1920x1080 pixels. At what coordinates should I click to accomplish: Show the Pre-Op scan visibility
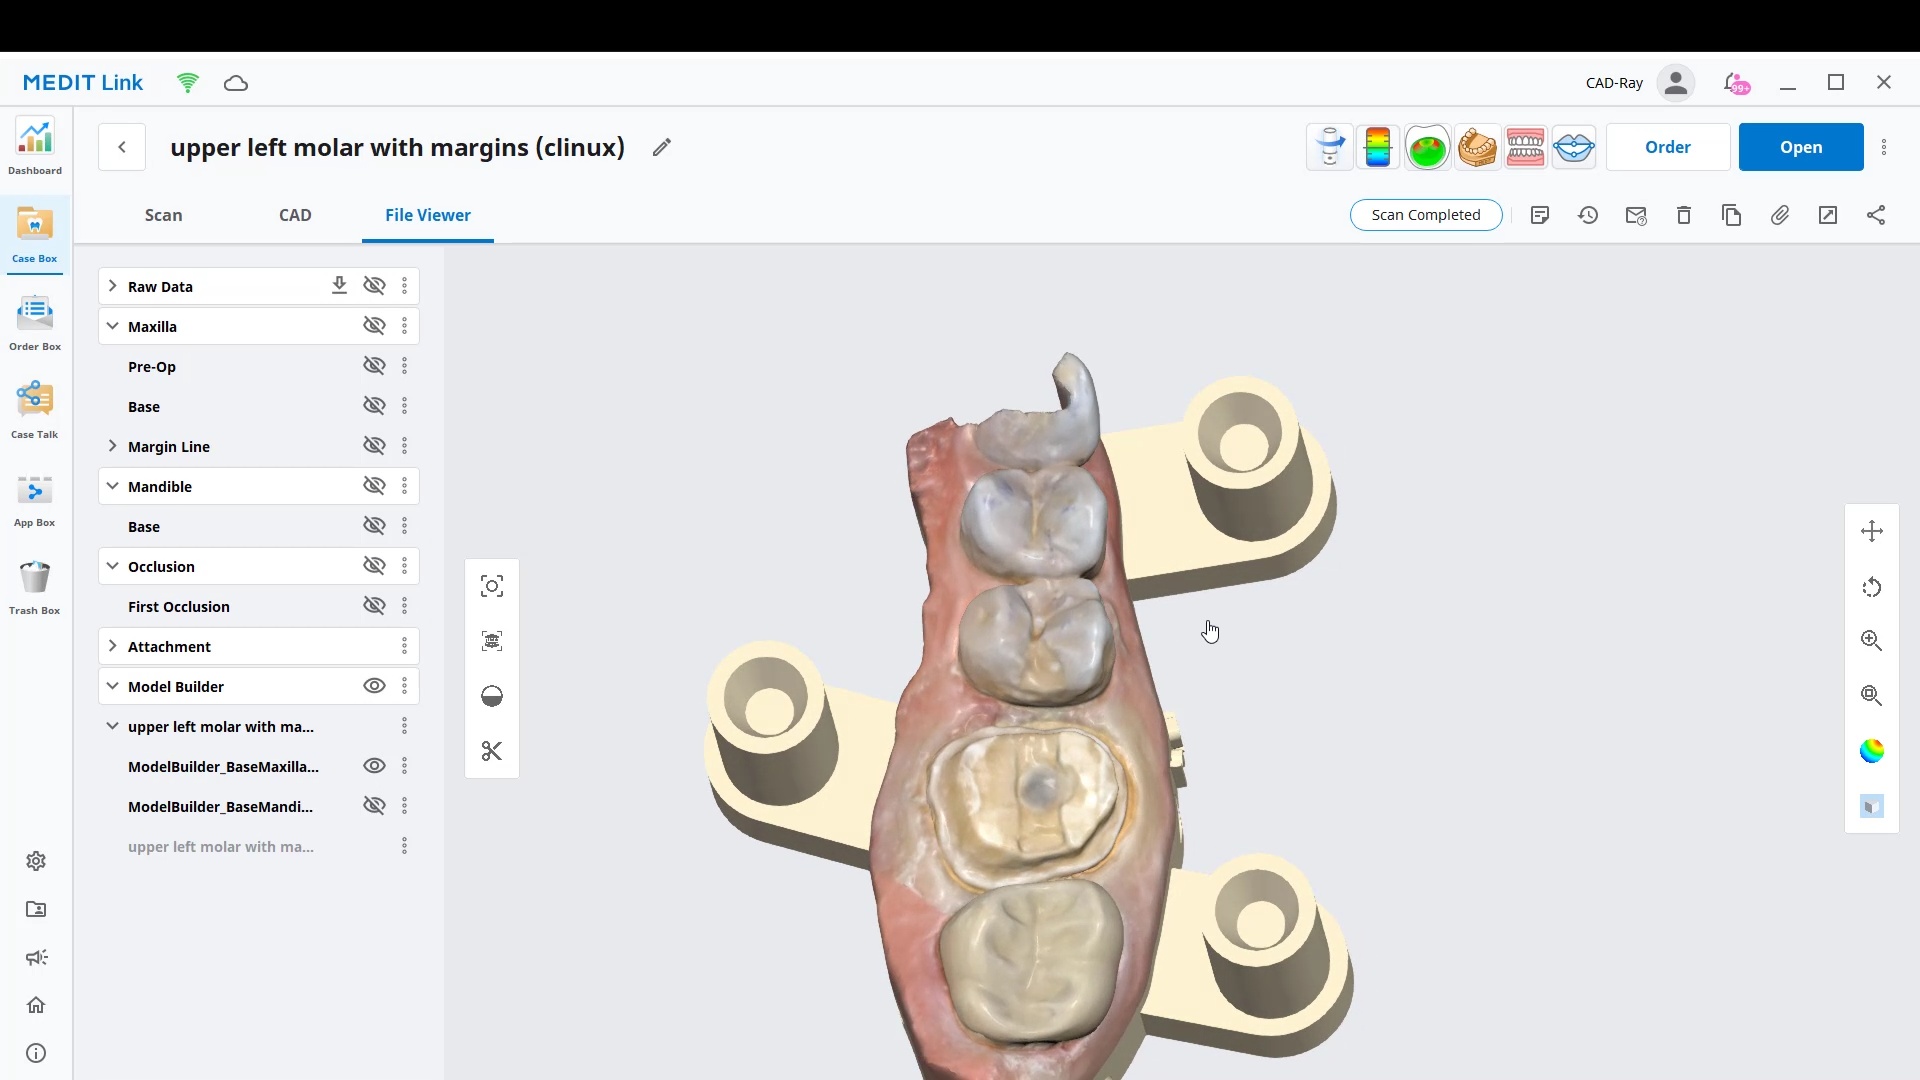374,366
